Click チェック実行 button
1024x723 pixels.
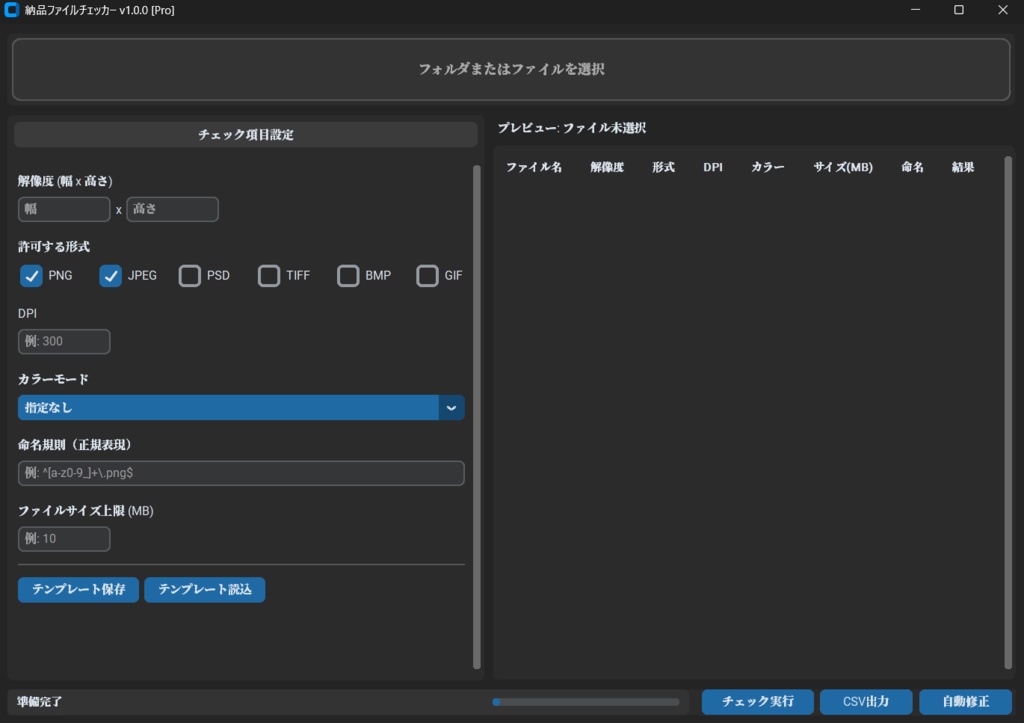[x=758, y=701]
